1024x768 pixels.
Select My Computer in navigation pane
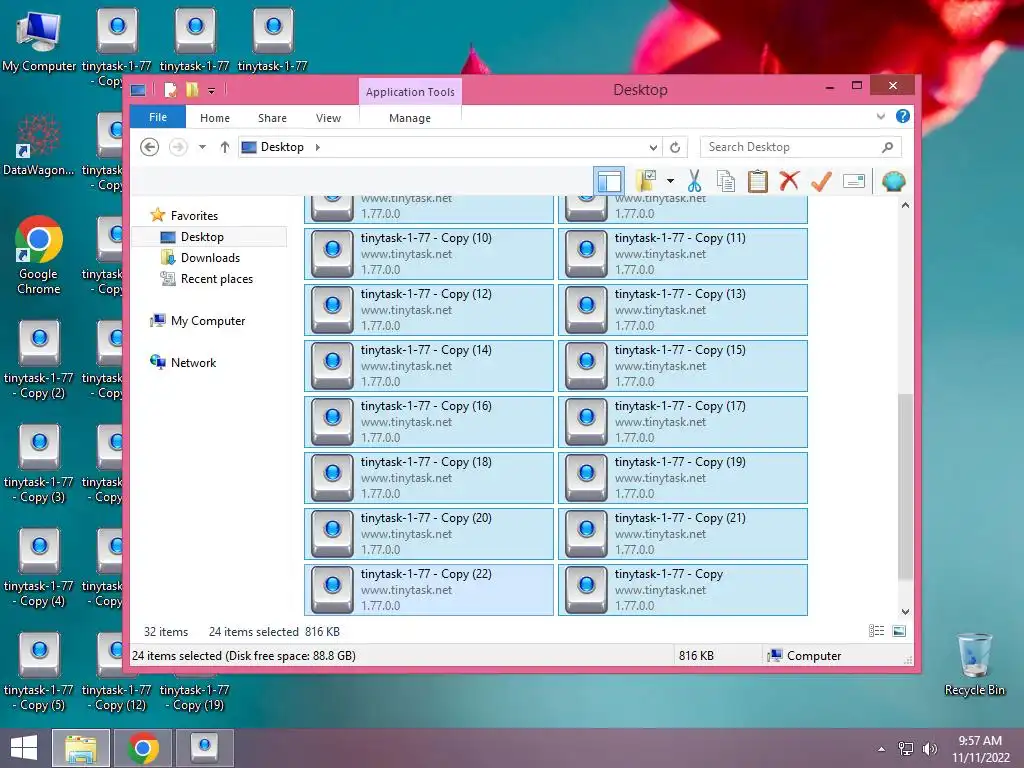coord(198,321)
